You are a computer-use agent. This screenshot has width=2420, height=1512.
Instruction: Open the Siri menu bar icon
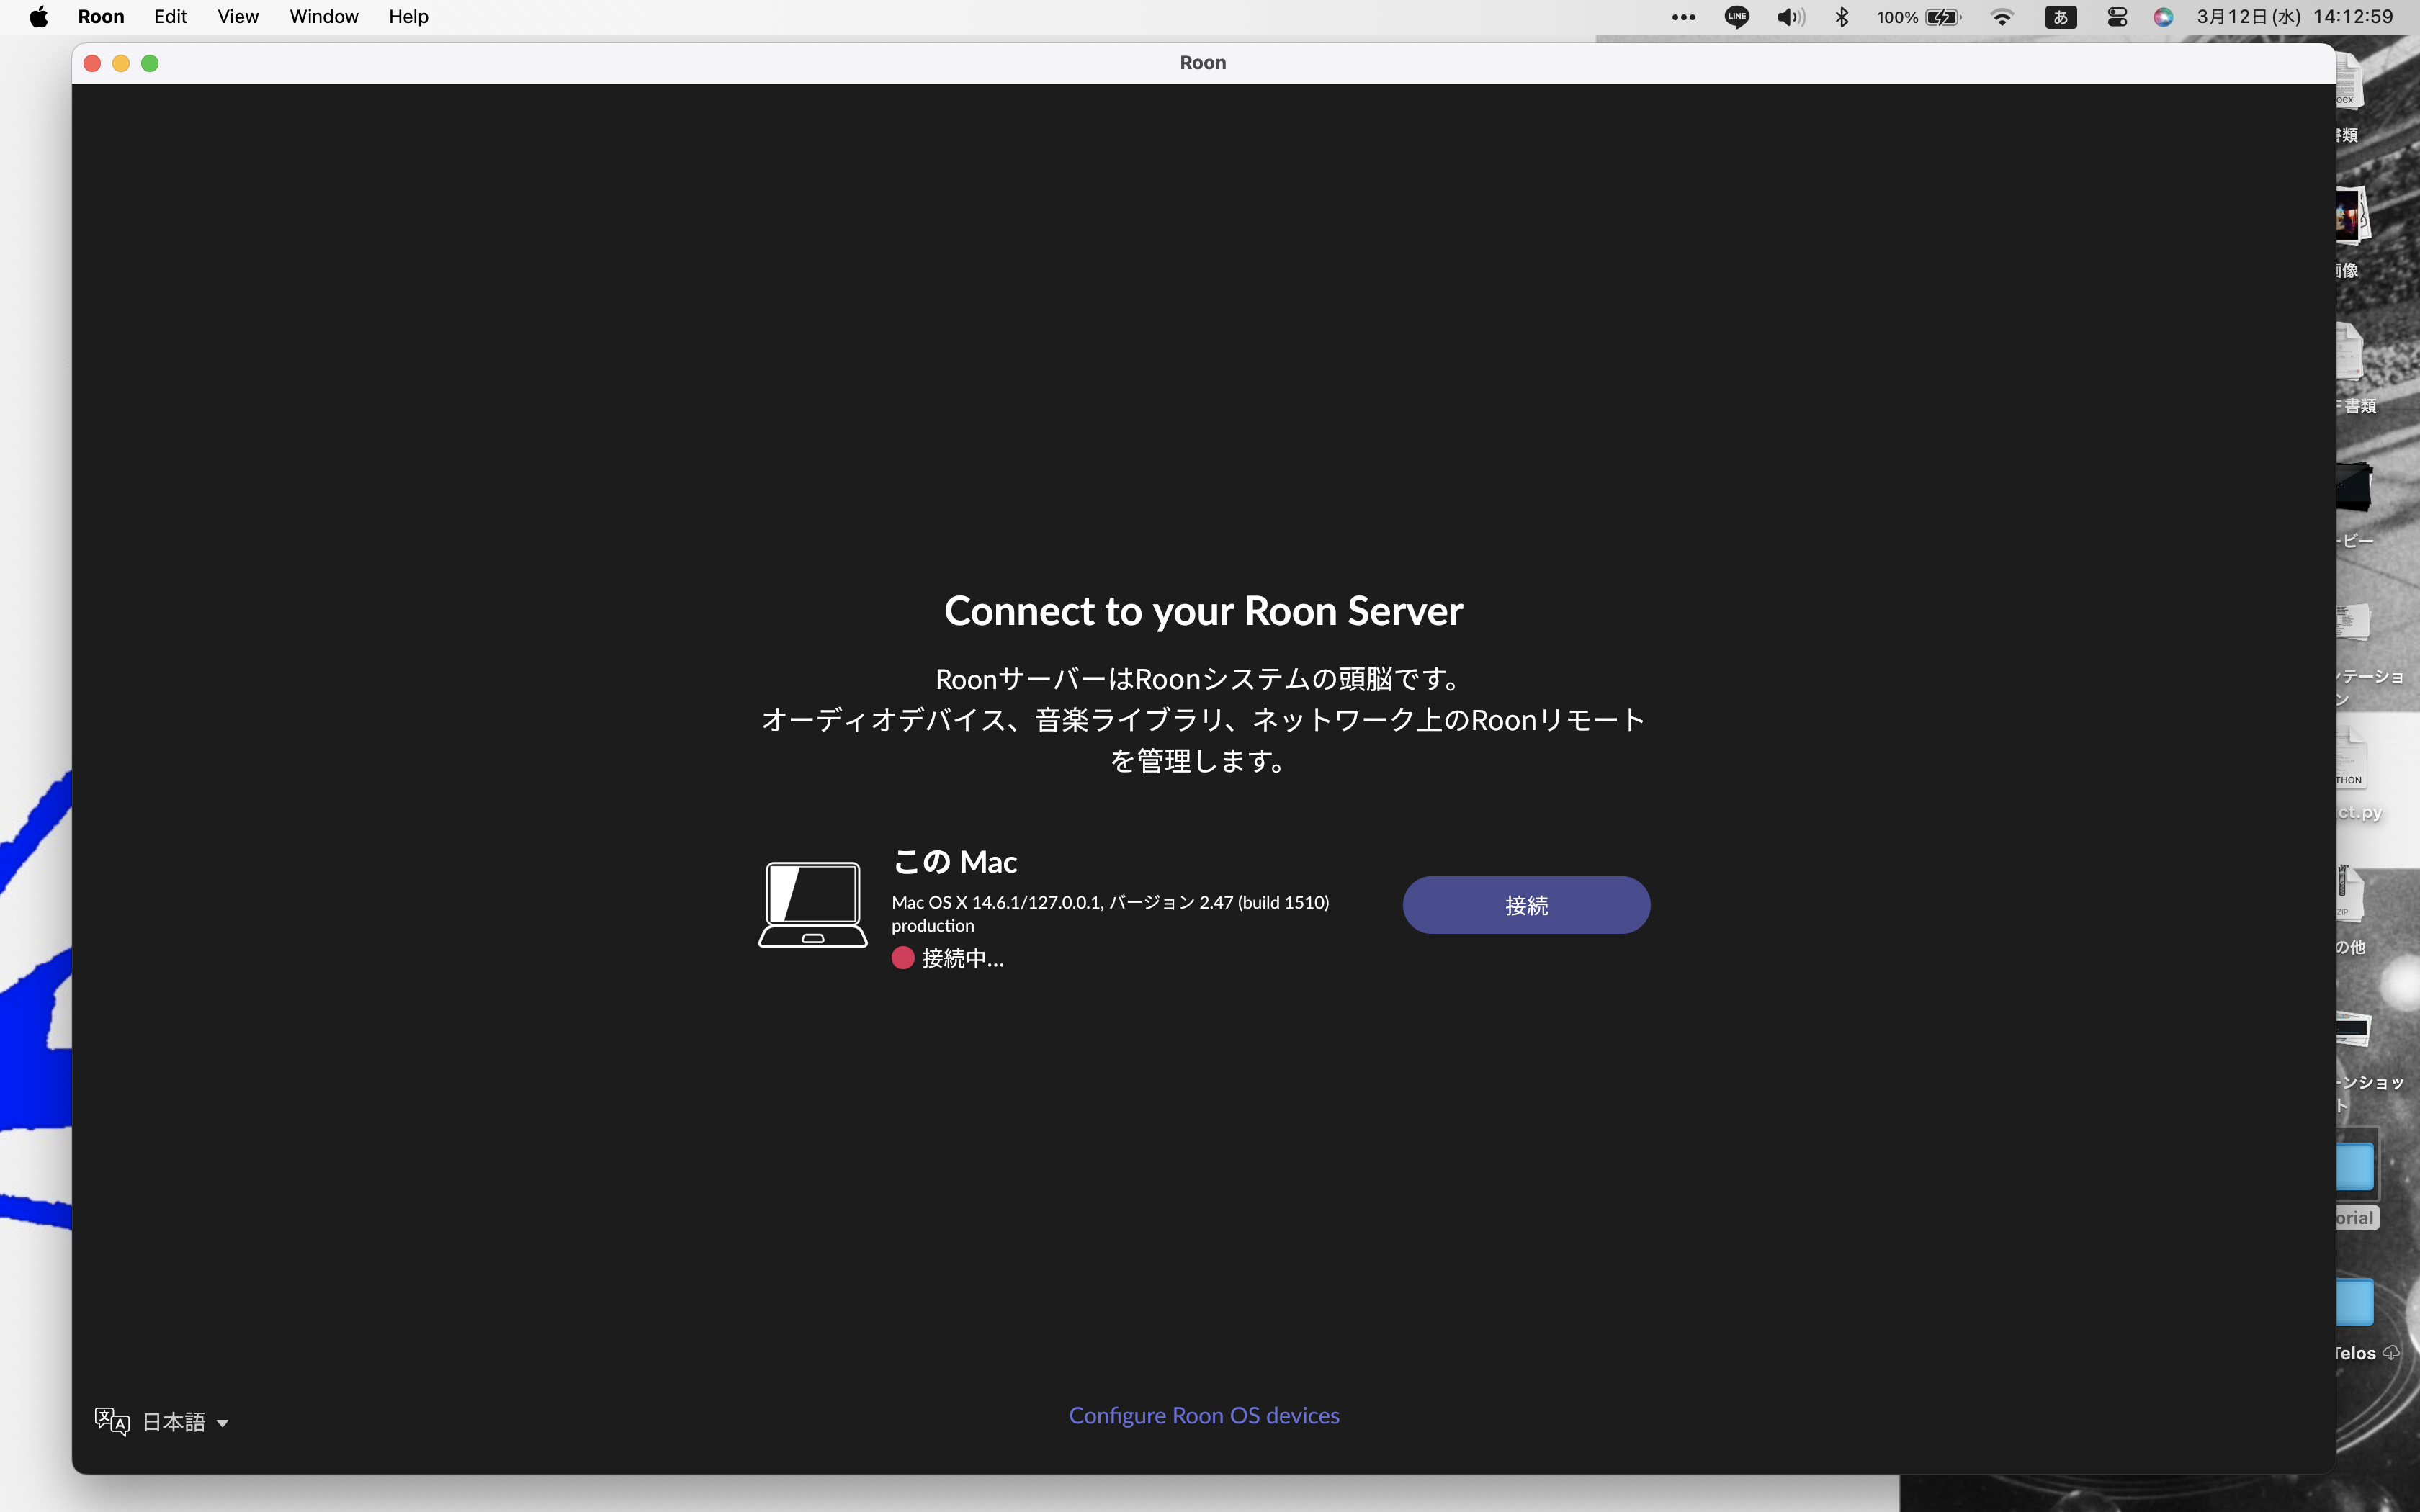[2163, 17]
